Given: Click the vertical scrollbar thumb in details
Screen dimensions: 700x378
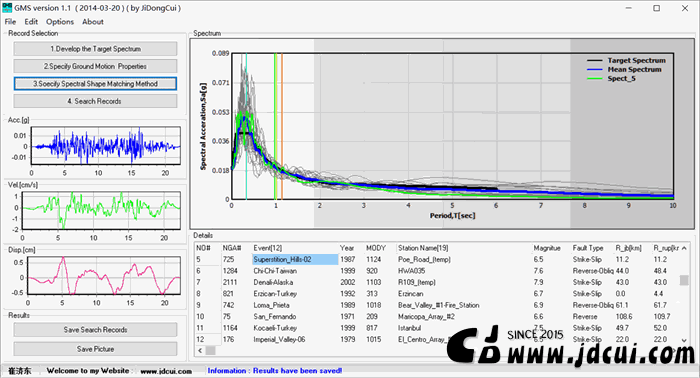Looking at the screenshot, I should [x=684, y=280].
